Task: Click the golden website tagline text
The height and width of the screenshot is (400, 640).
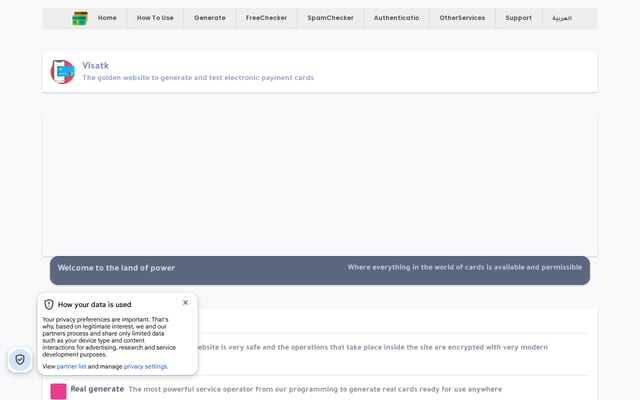Action: (198, 78)
